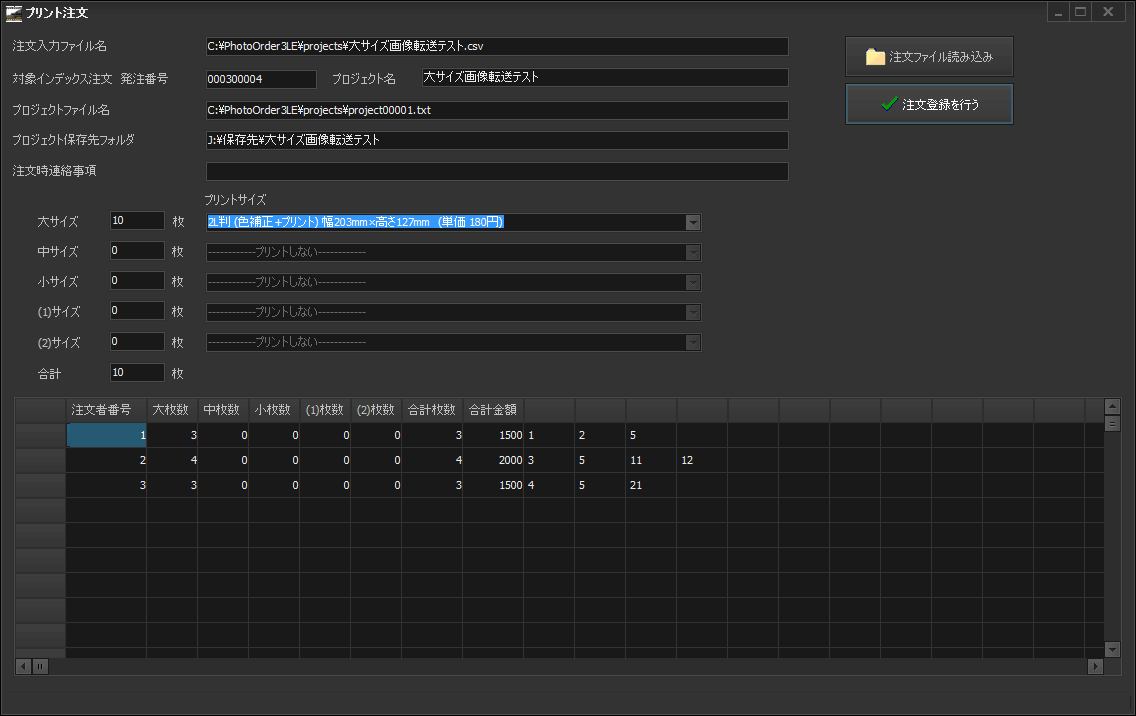Click the (1)サイズ quantity field
Screen dimensions: 1136x716
[x=137, y=310]
